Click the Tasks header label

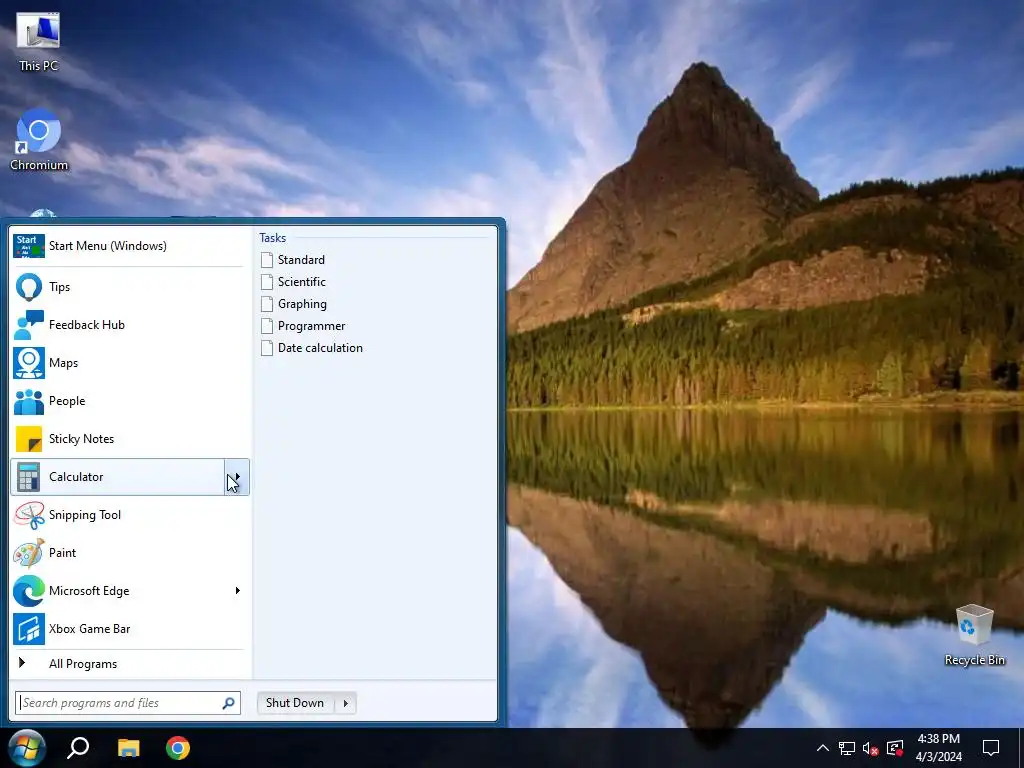coord(272,238)
